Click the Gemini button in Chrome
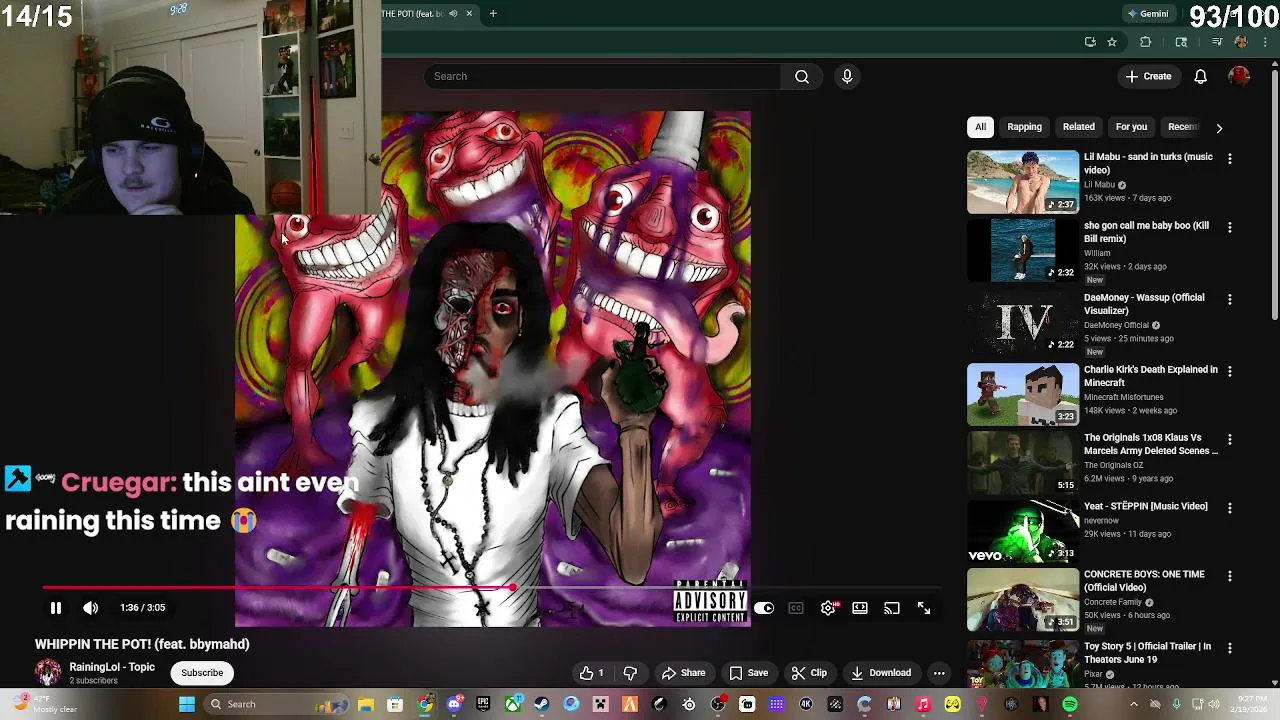Screen dimensions: 1280x720 click(x=1148, y=14)
